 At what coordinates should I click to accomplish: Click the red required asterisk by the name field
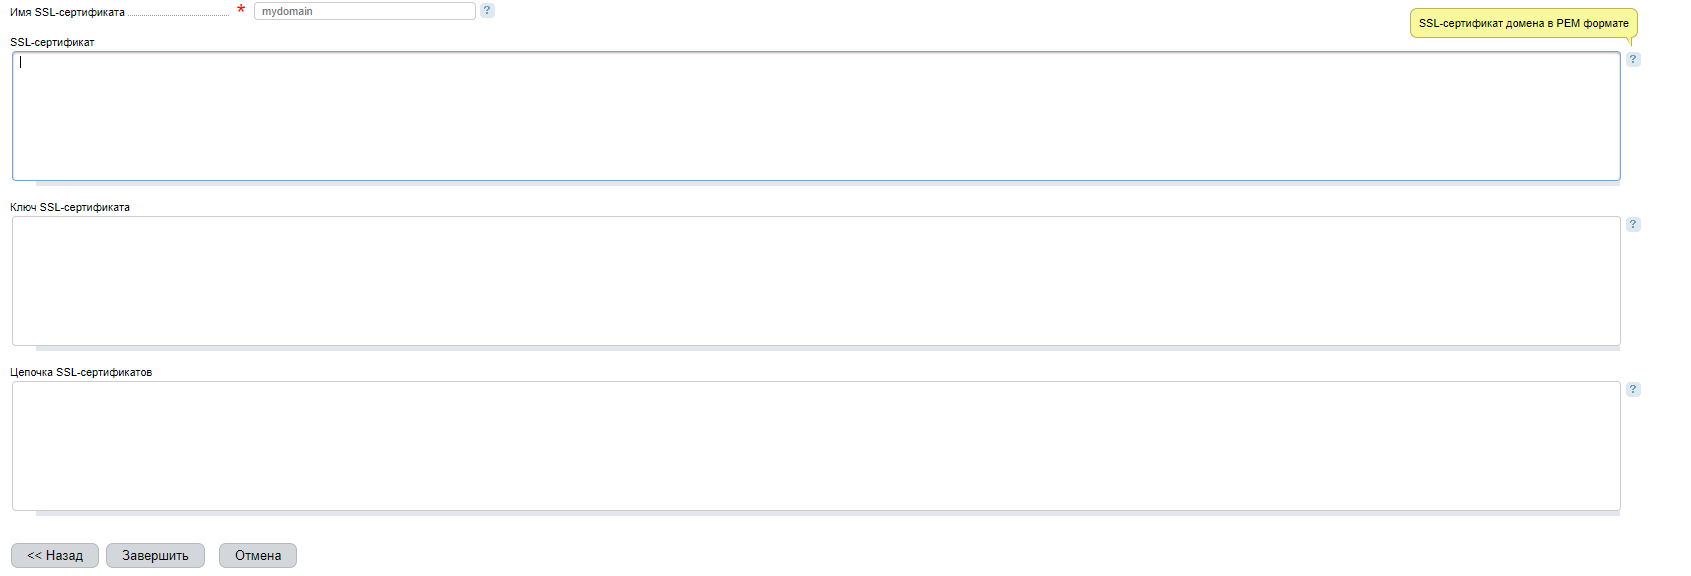tap(241, 11)
